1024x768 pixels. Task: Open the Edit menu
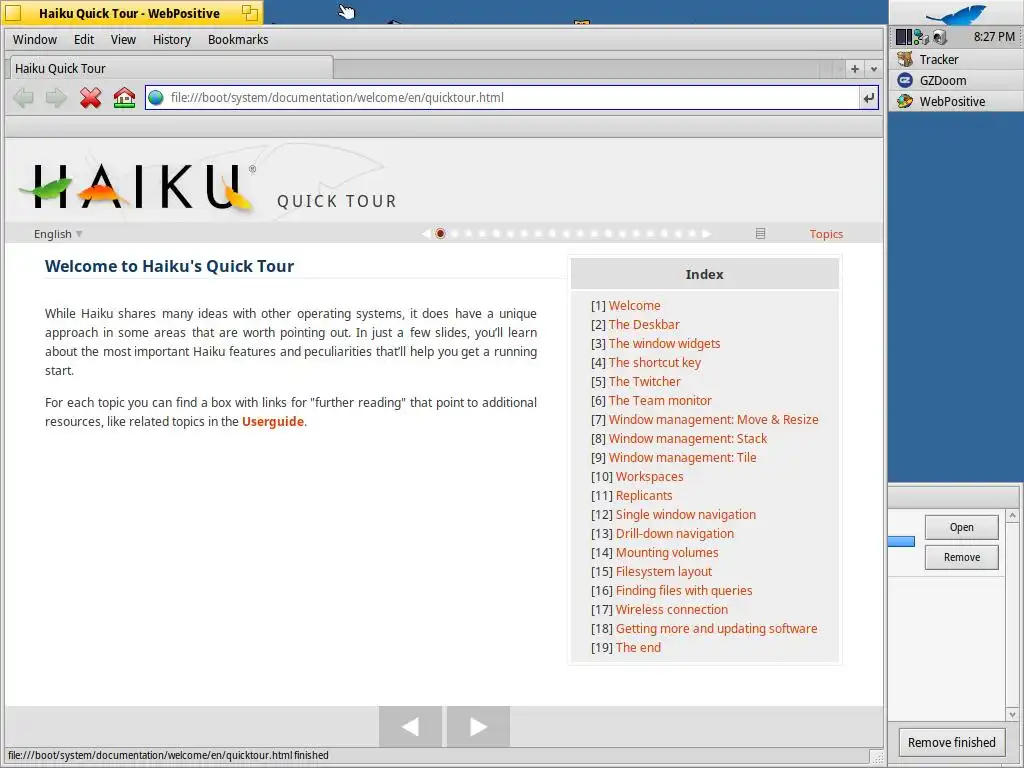[x=84, y=40]
